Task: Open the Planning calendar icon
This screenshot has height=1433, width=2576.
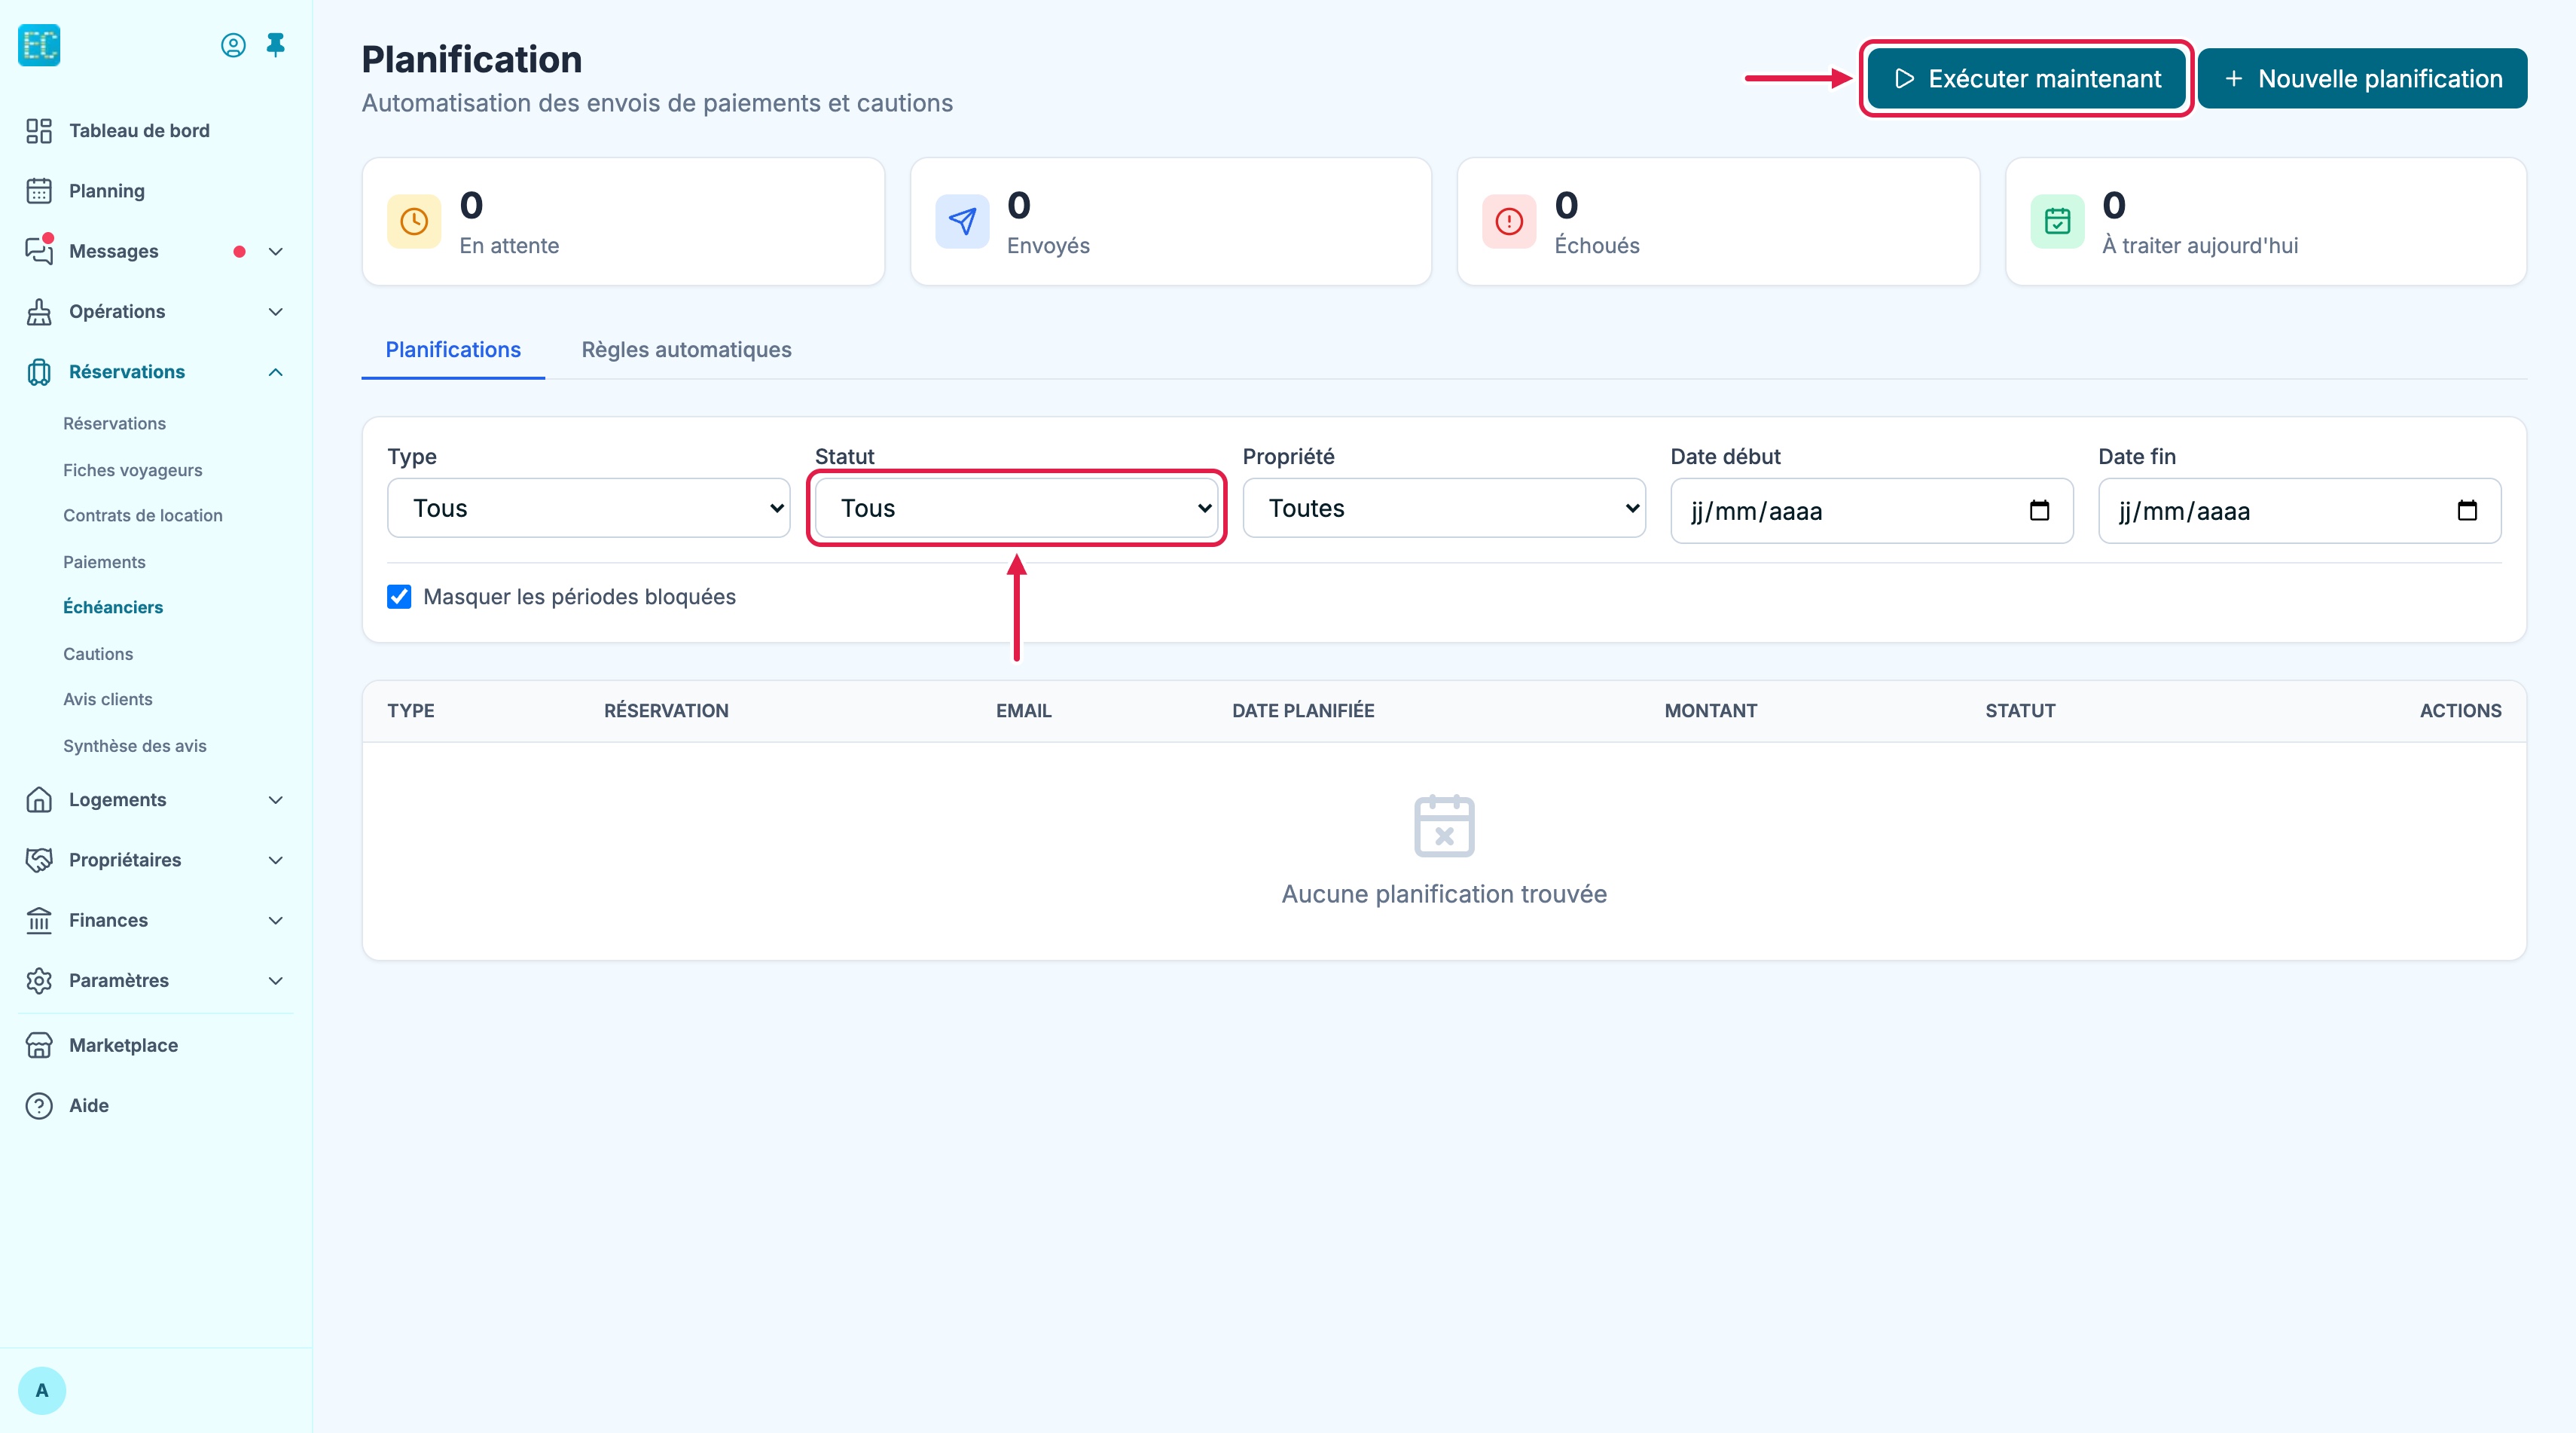Action: coord(39,191)
